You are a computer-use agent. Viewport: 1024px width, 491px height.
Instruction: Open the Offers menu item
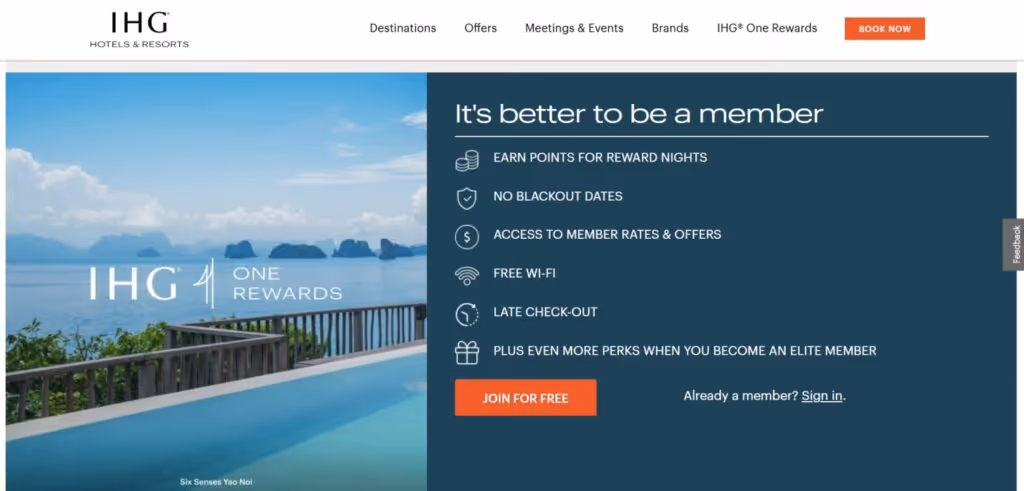481,28
